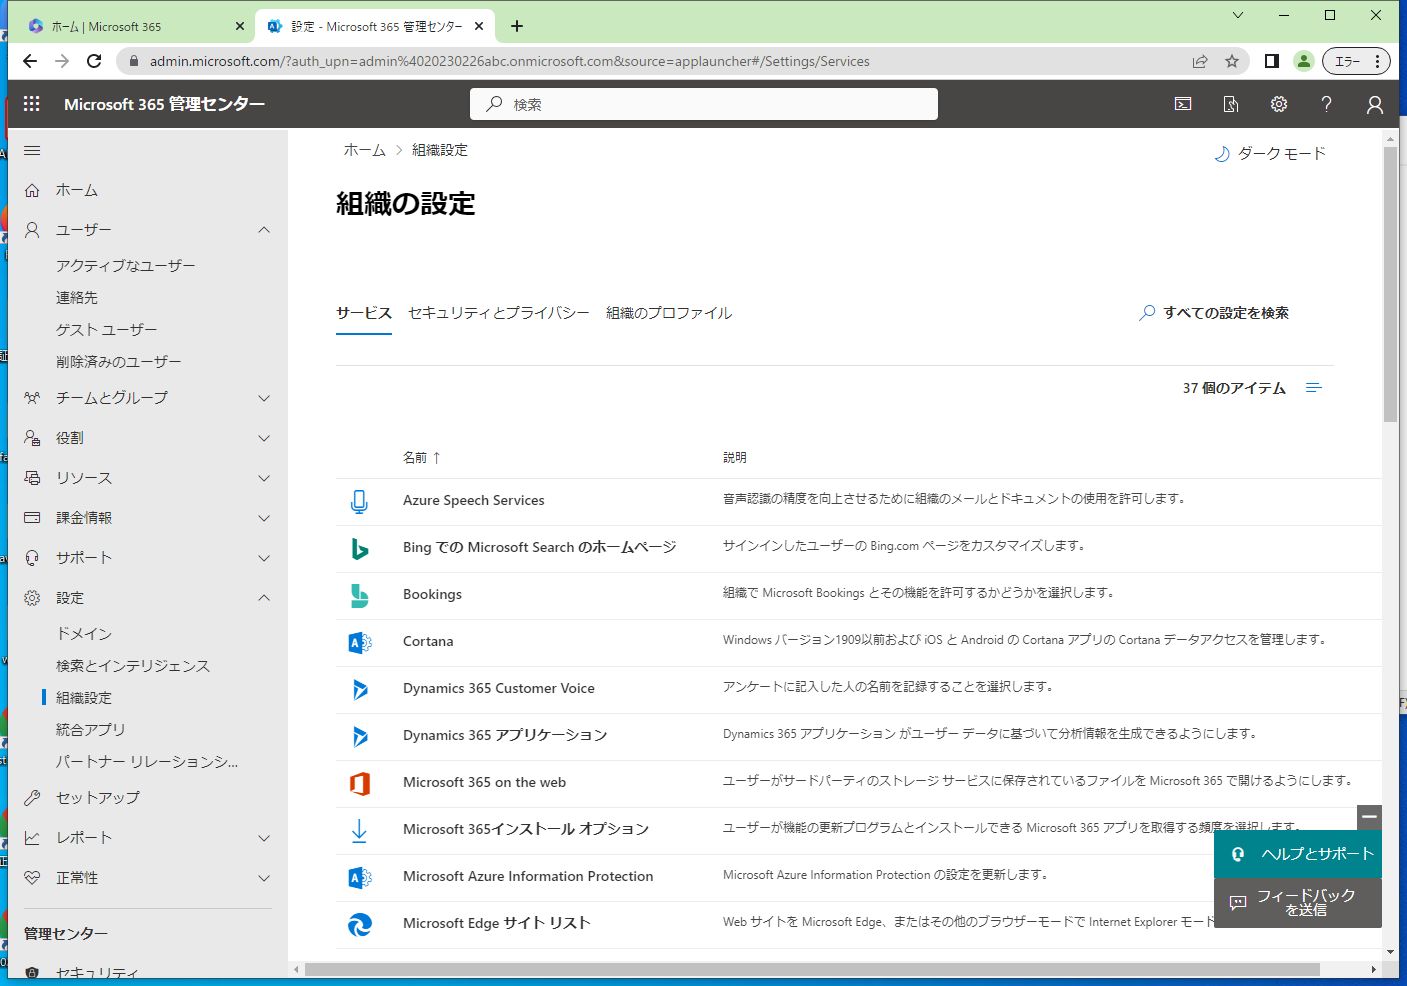Open ドメイン under settings
The width and height of the screenshot is (1407, 986).
coord(84,634)
